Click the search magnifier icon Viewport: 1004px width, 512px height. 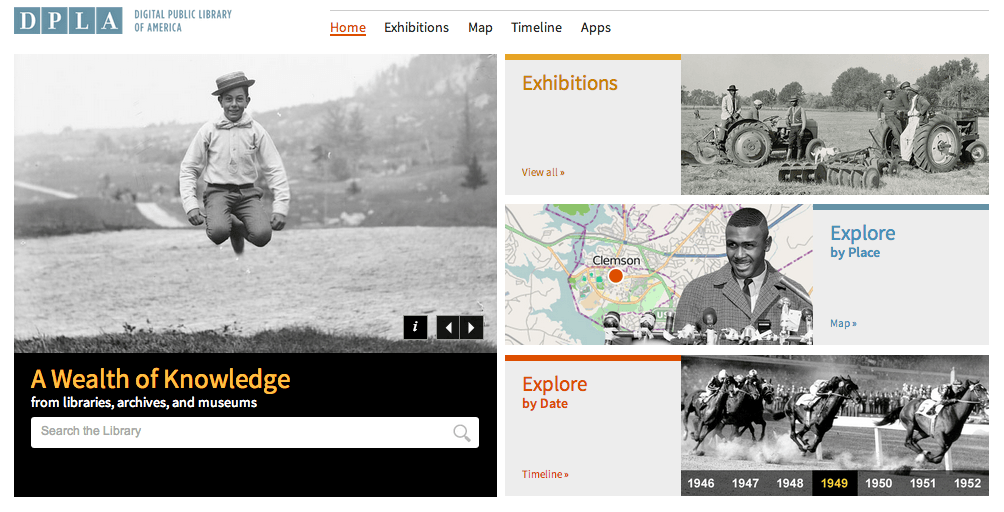point(462,433)
